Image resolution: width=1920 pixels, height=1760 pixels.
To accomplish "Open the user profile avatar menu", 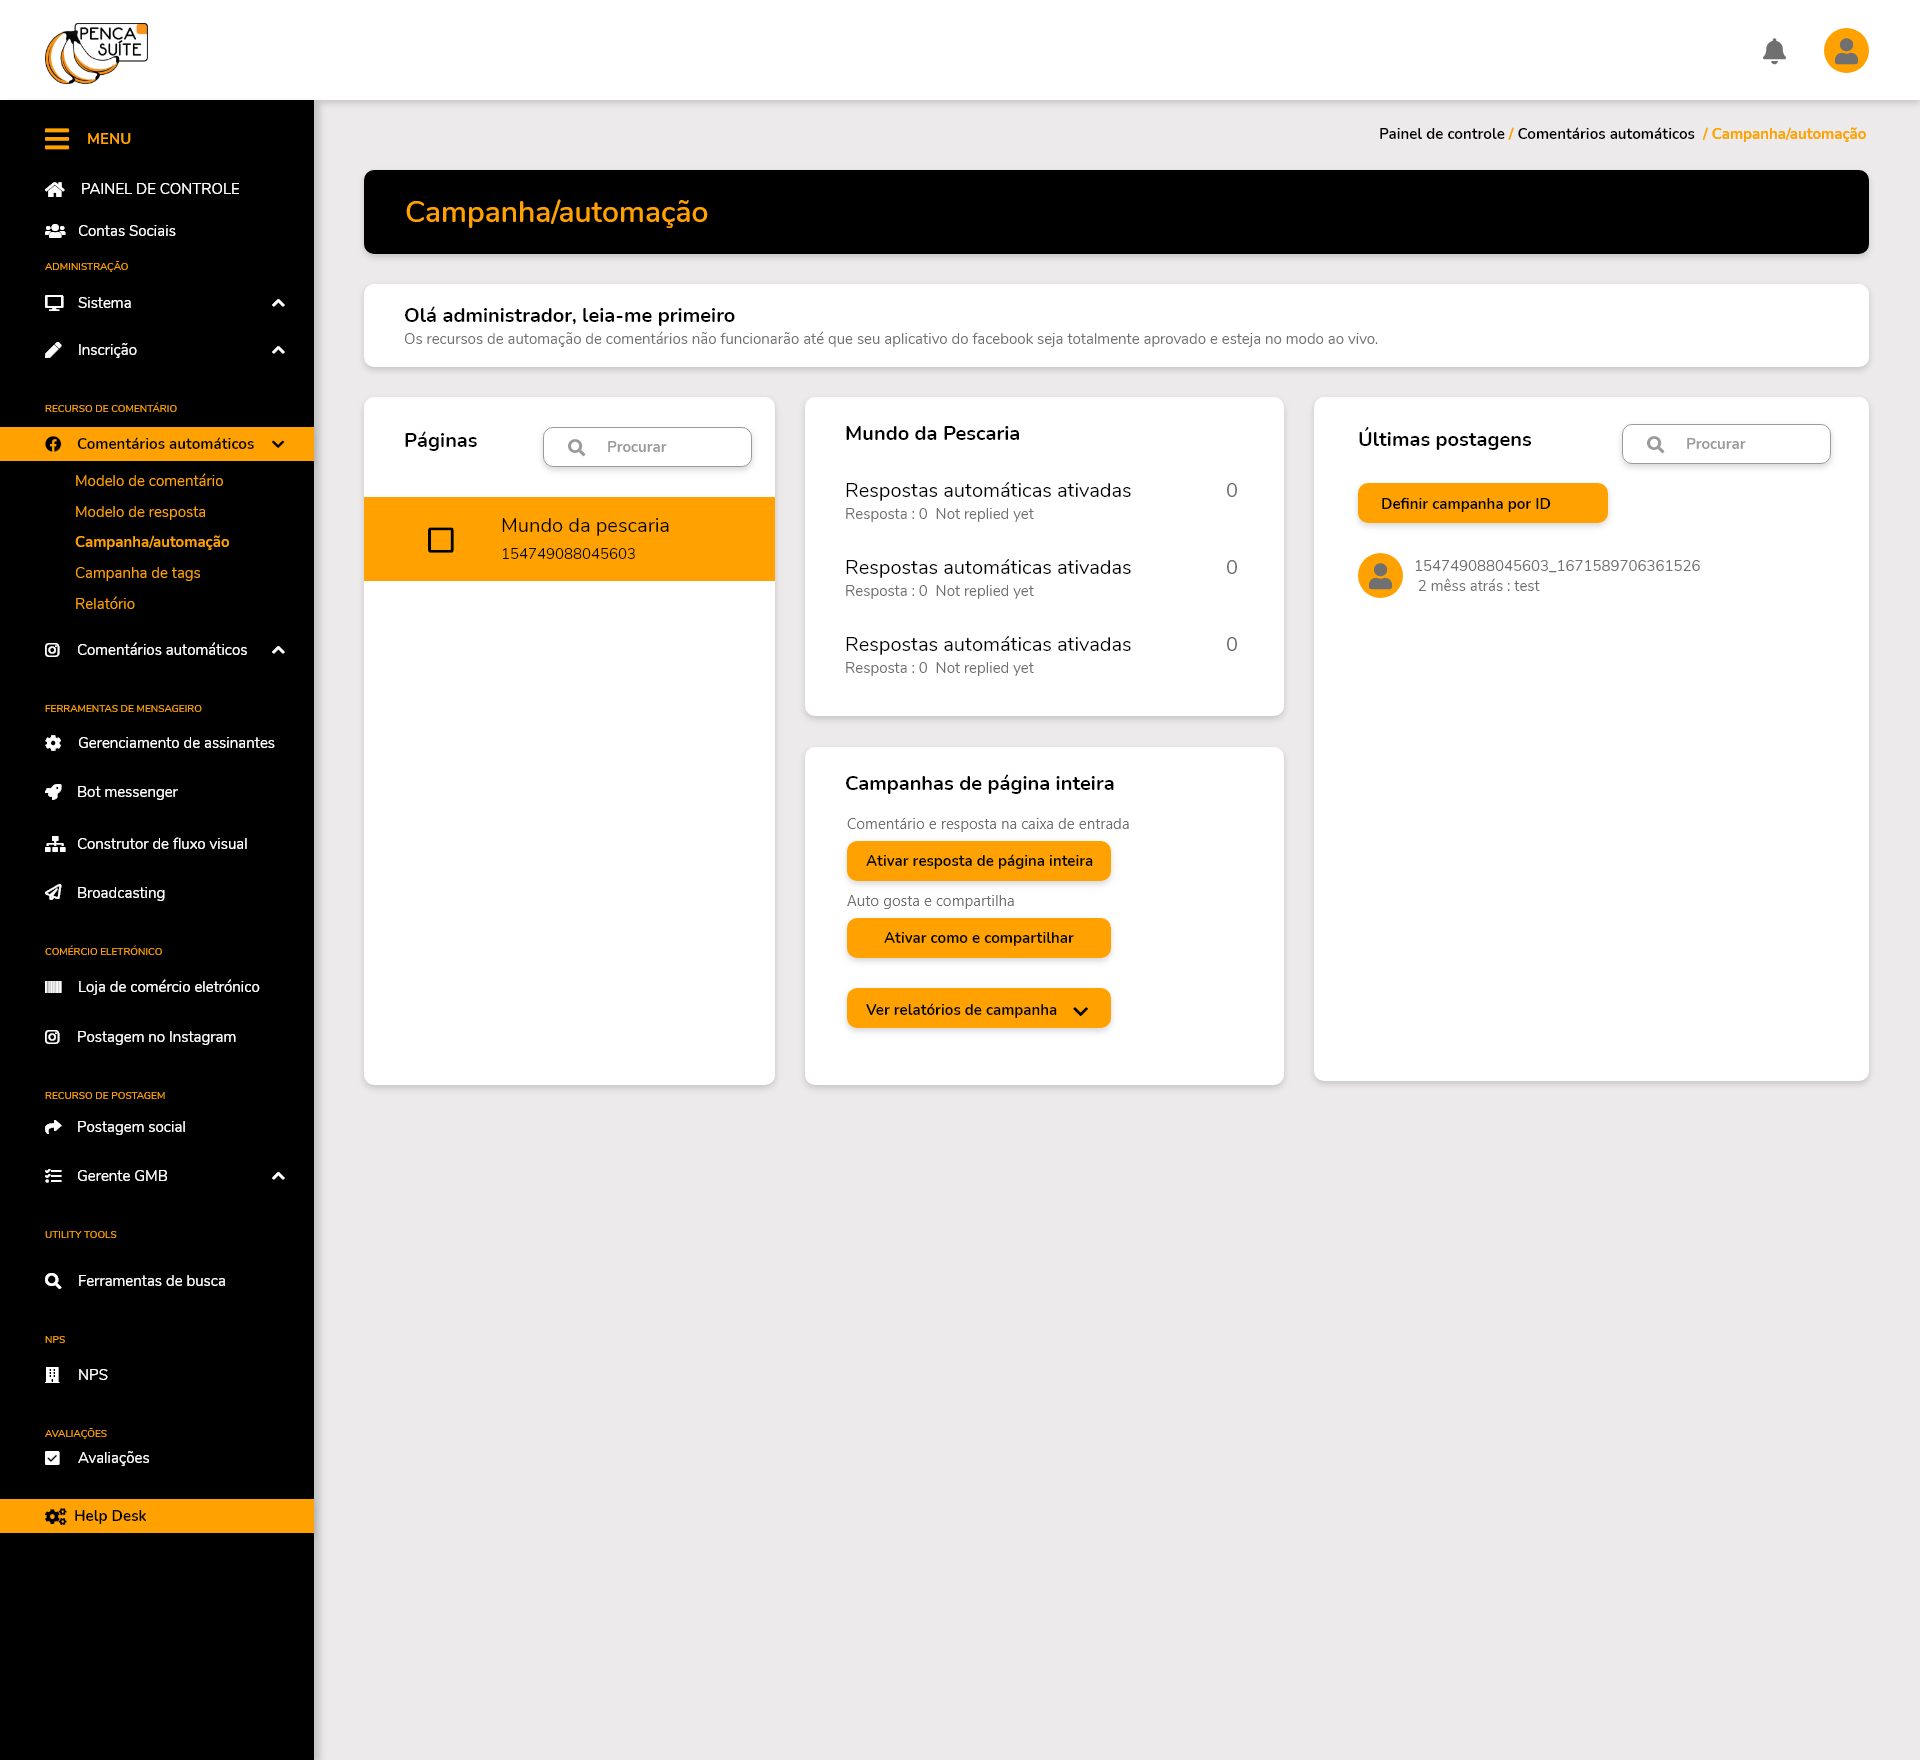I will point(1846,51).
